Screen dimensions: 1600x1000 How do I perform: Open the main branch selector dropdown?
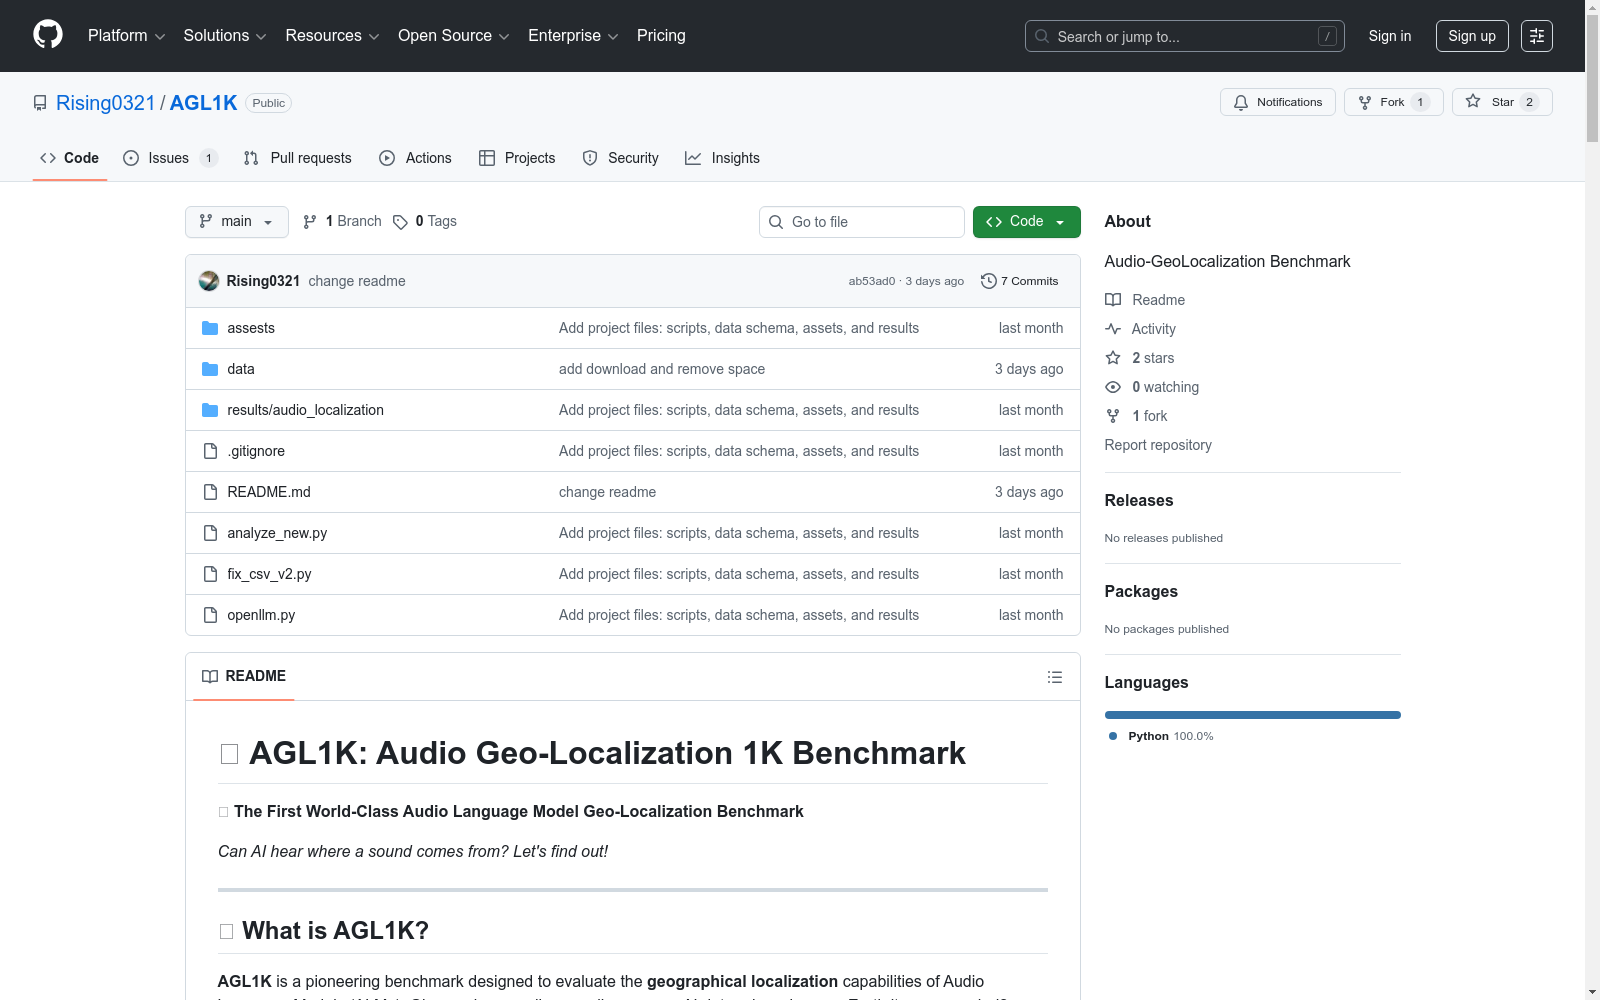coord(237,222)
